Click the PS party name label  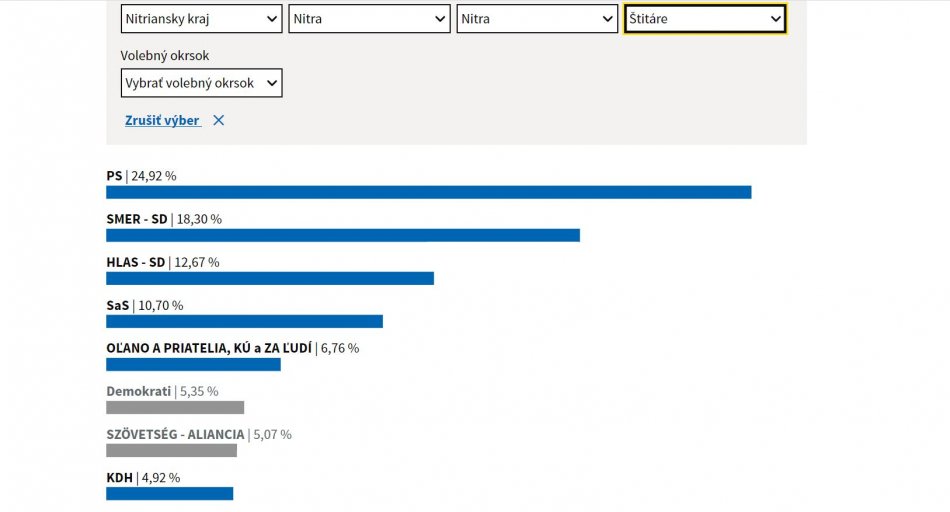(x=114, y=176)
